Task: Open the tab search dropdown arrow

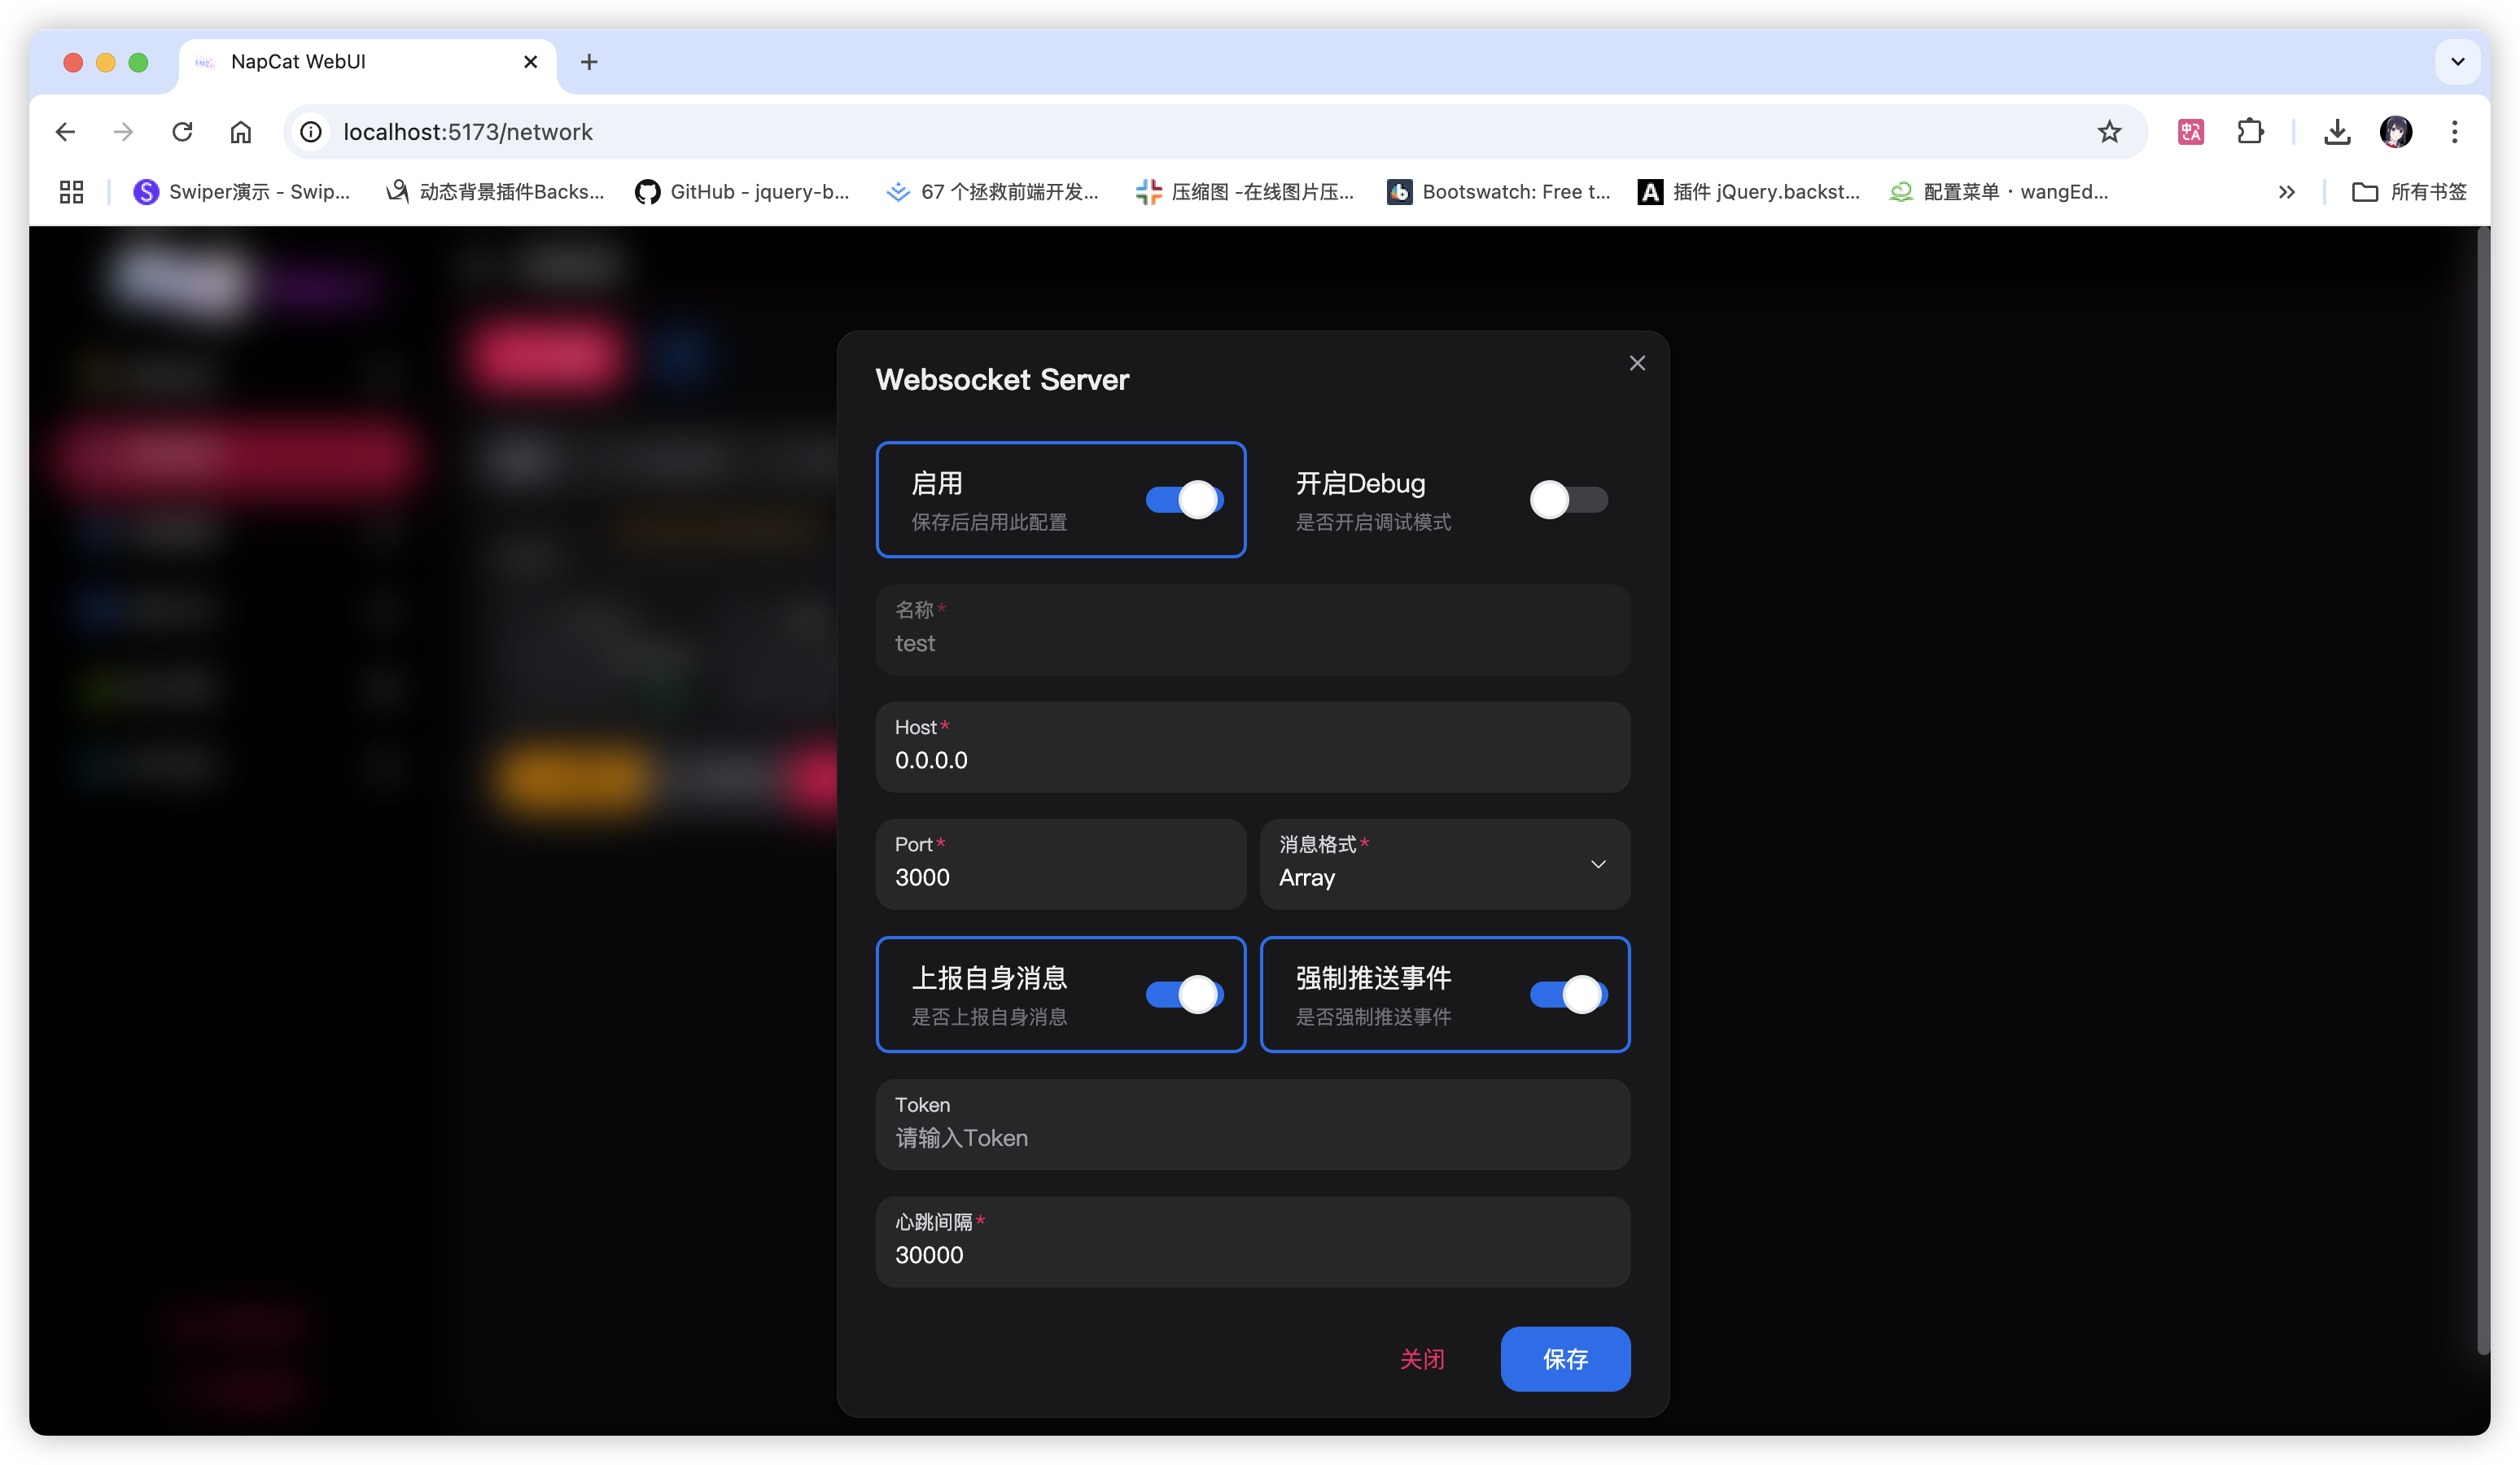Action: (x=2458, y=62)
